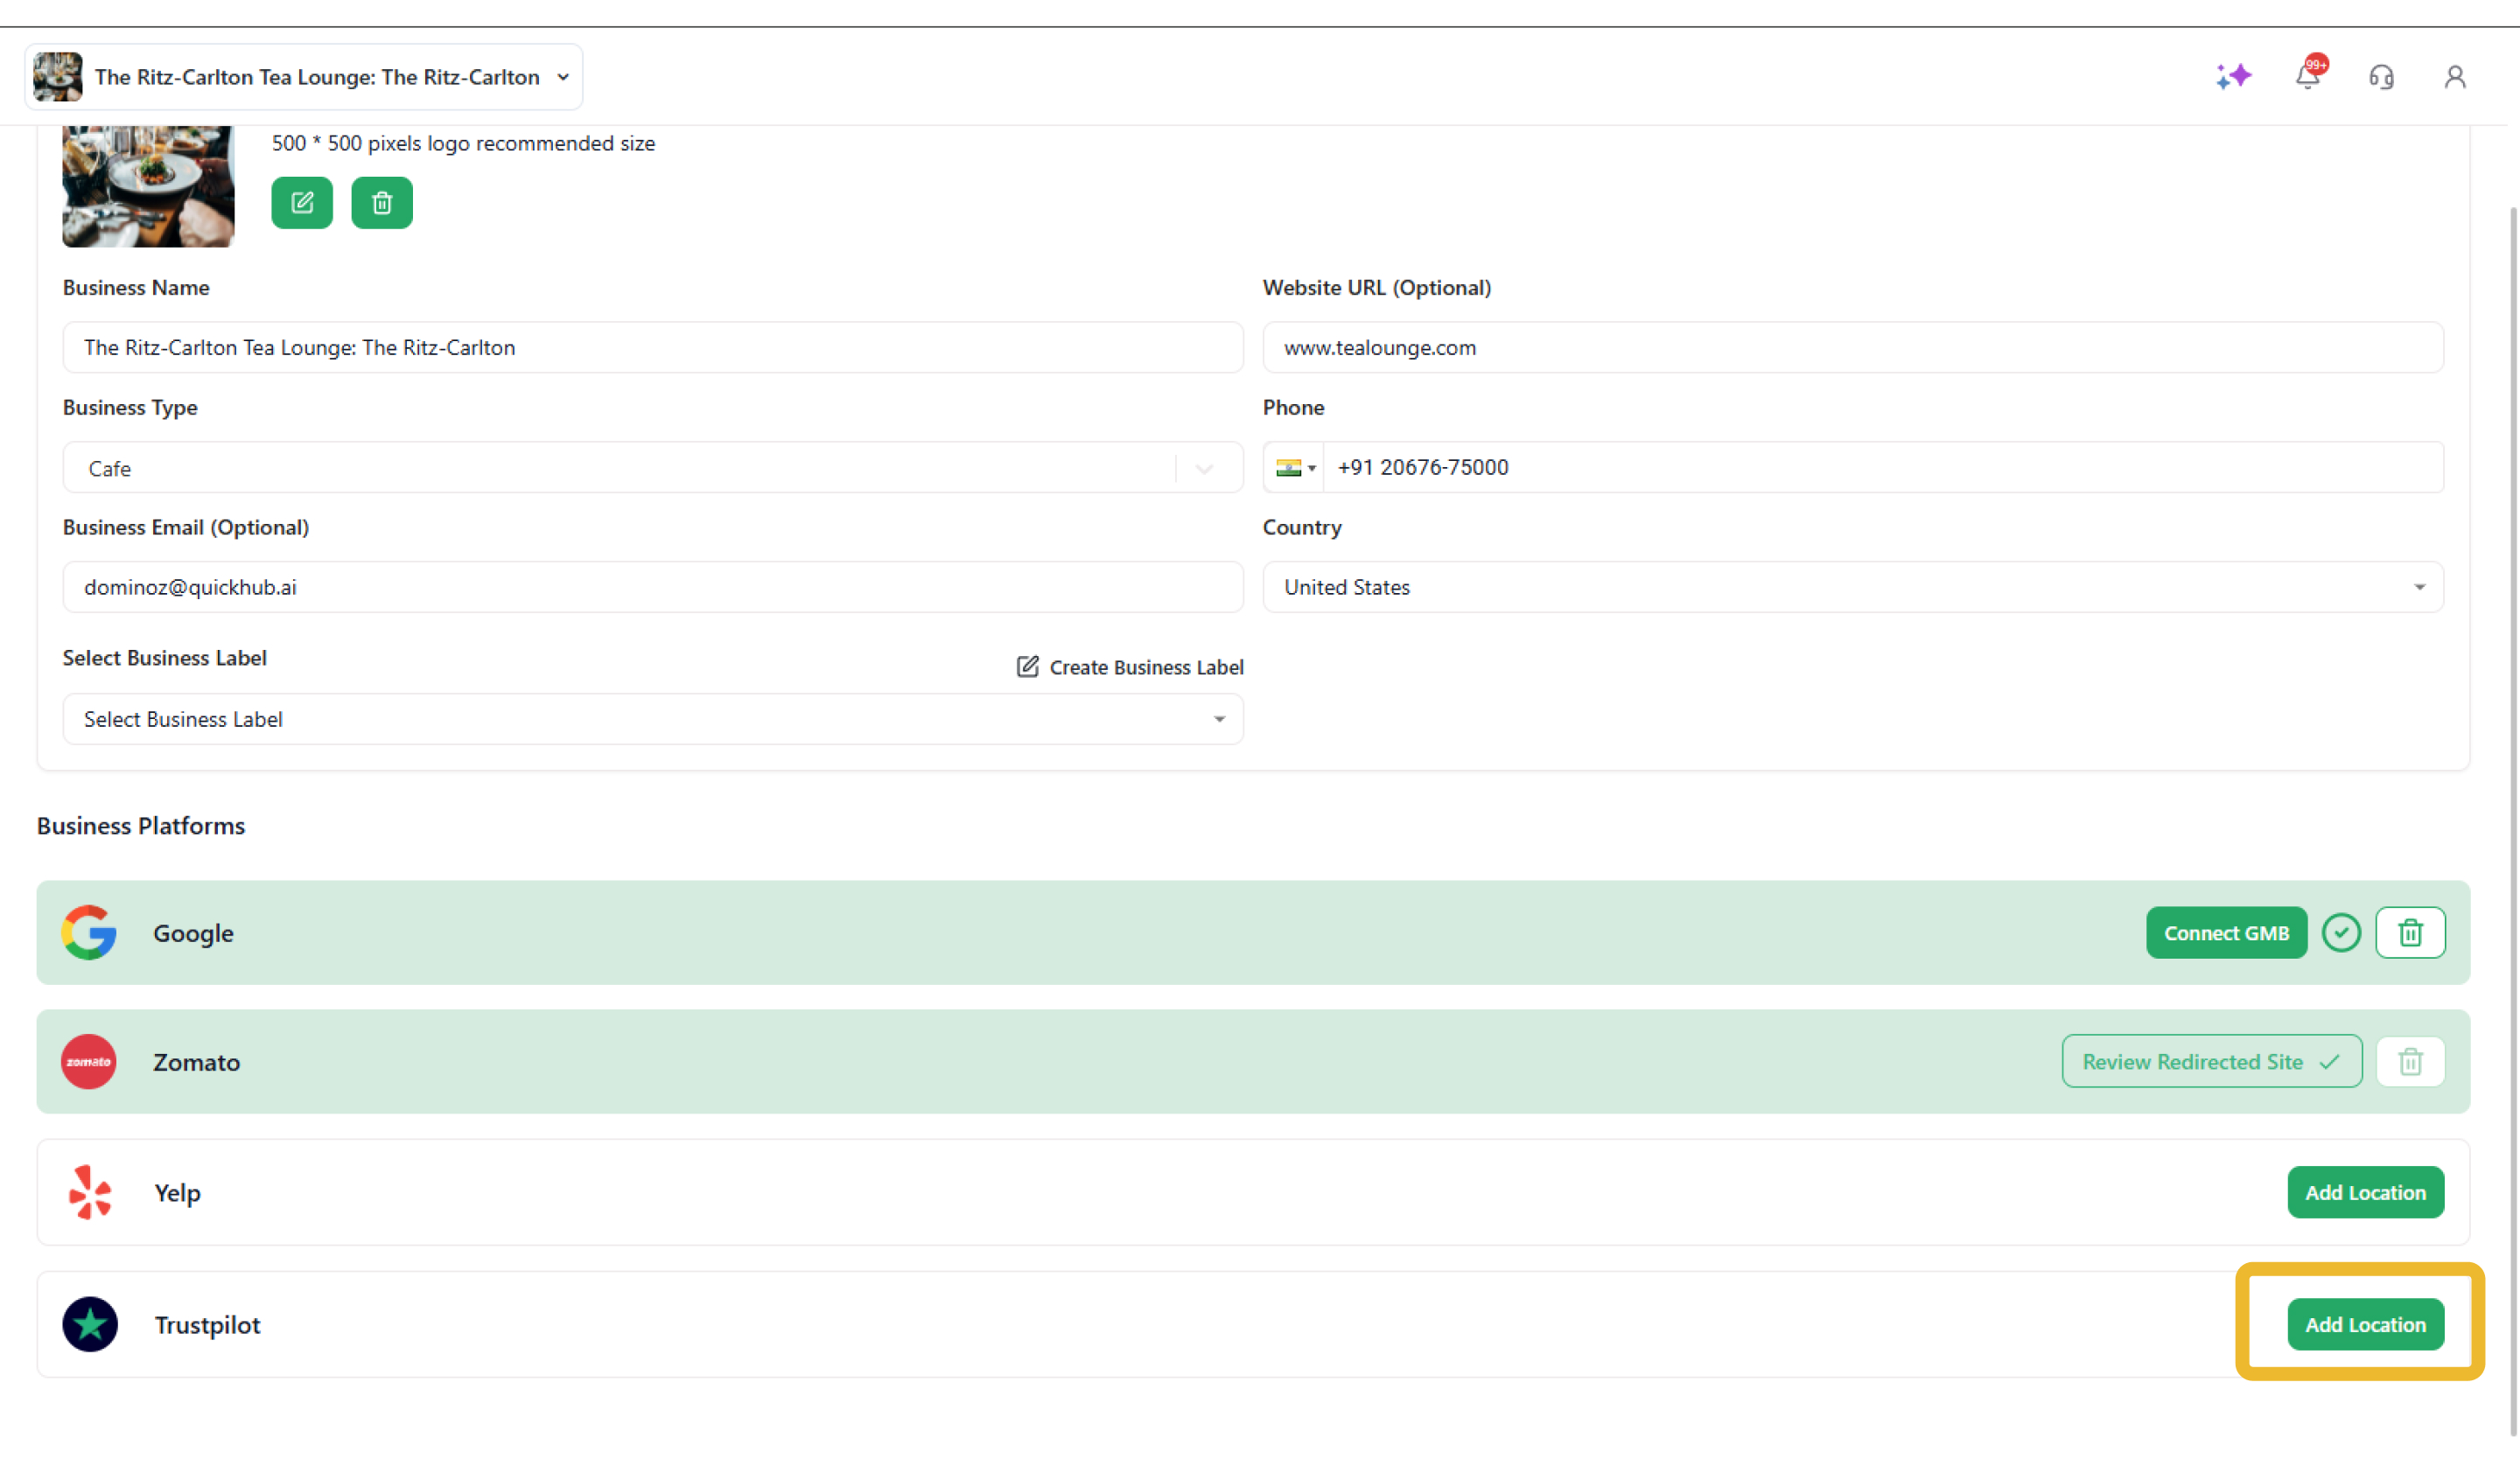This screenshot has height=1466, width=2520.
Task: Open the notifications bell icon
Action: click(x=2308, y=76)
